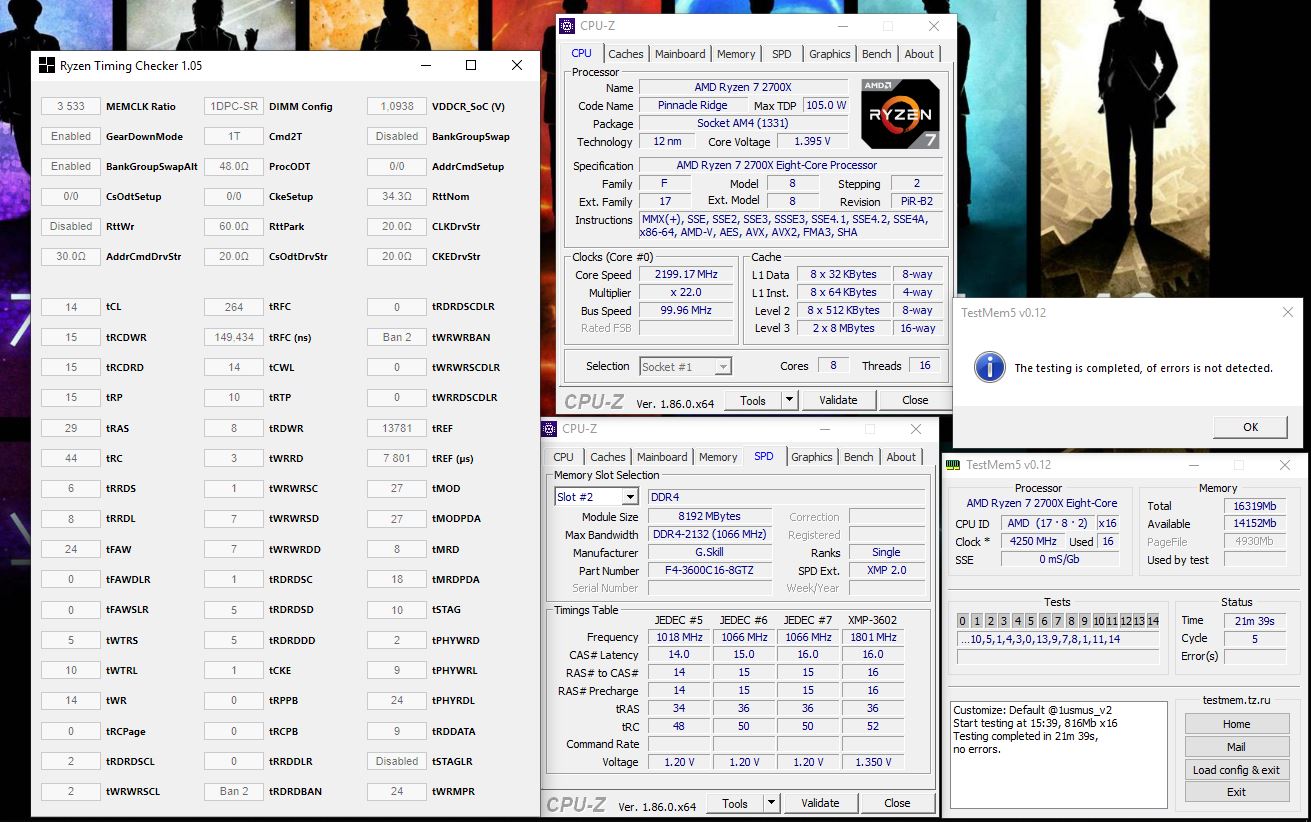Image resolution: width=1311 pixels, height=822 pixels.
Task: Click the TestMem5 Time value 21m 39s
Action: pyautogui.click(x=1254, y=621)
